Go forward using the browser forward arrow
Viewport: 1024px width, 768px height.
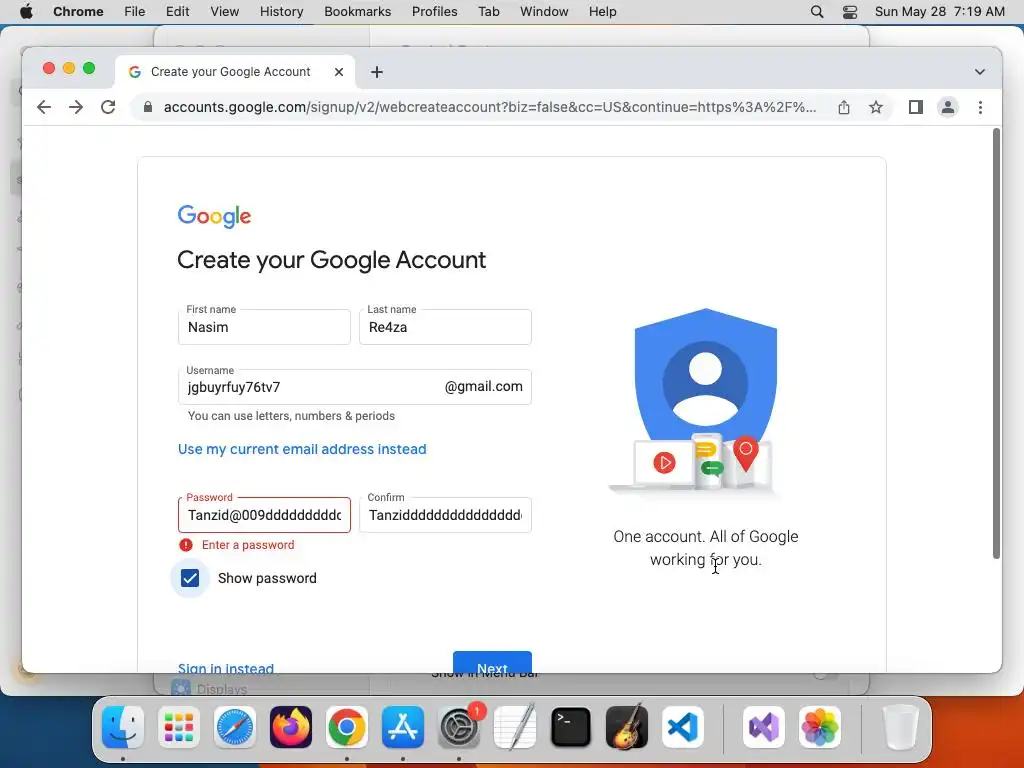point(76,107)
